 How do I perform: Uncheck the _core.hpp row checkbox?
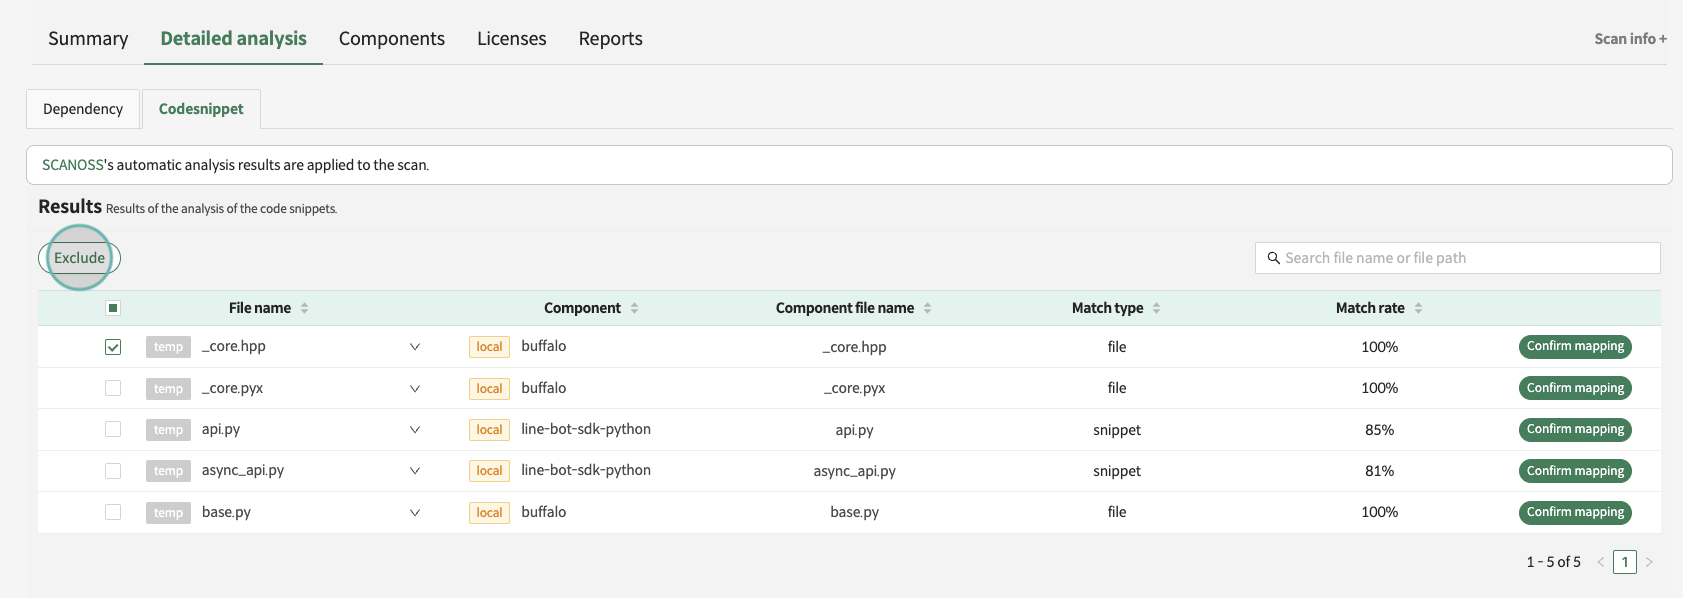click(x=113, y=347)
